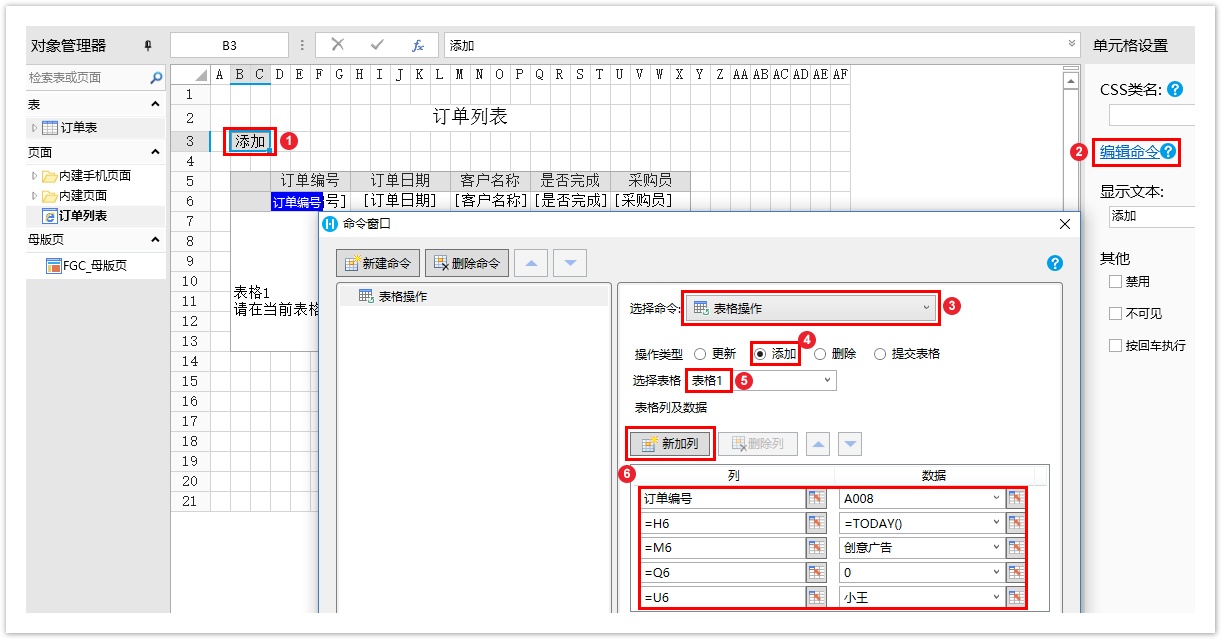Pin the 对象管理器 panel
Screen dimensions: 1221x639
pyautogui.click(x=149, y=46)
